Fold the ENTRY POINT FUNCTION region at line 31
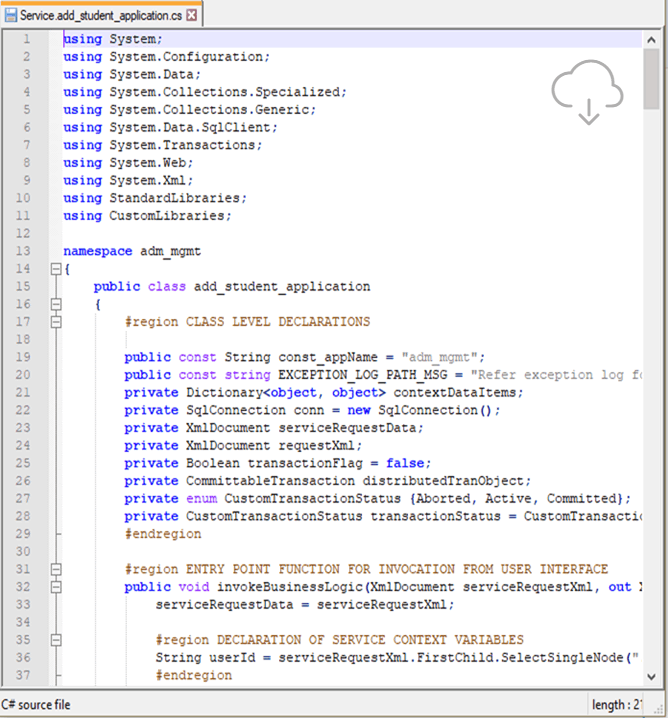668x718 pixels. [x=55, y=569]
